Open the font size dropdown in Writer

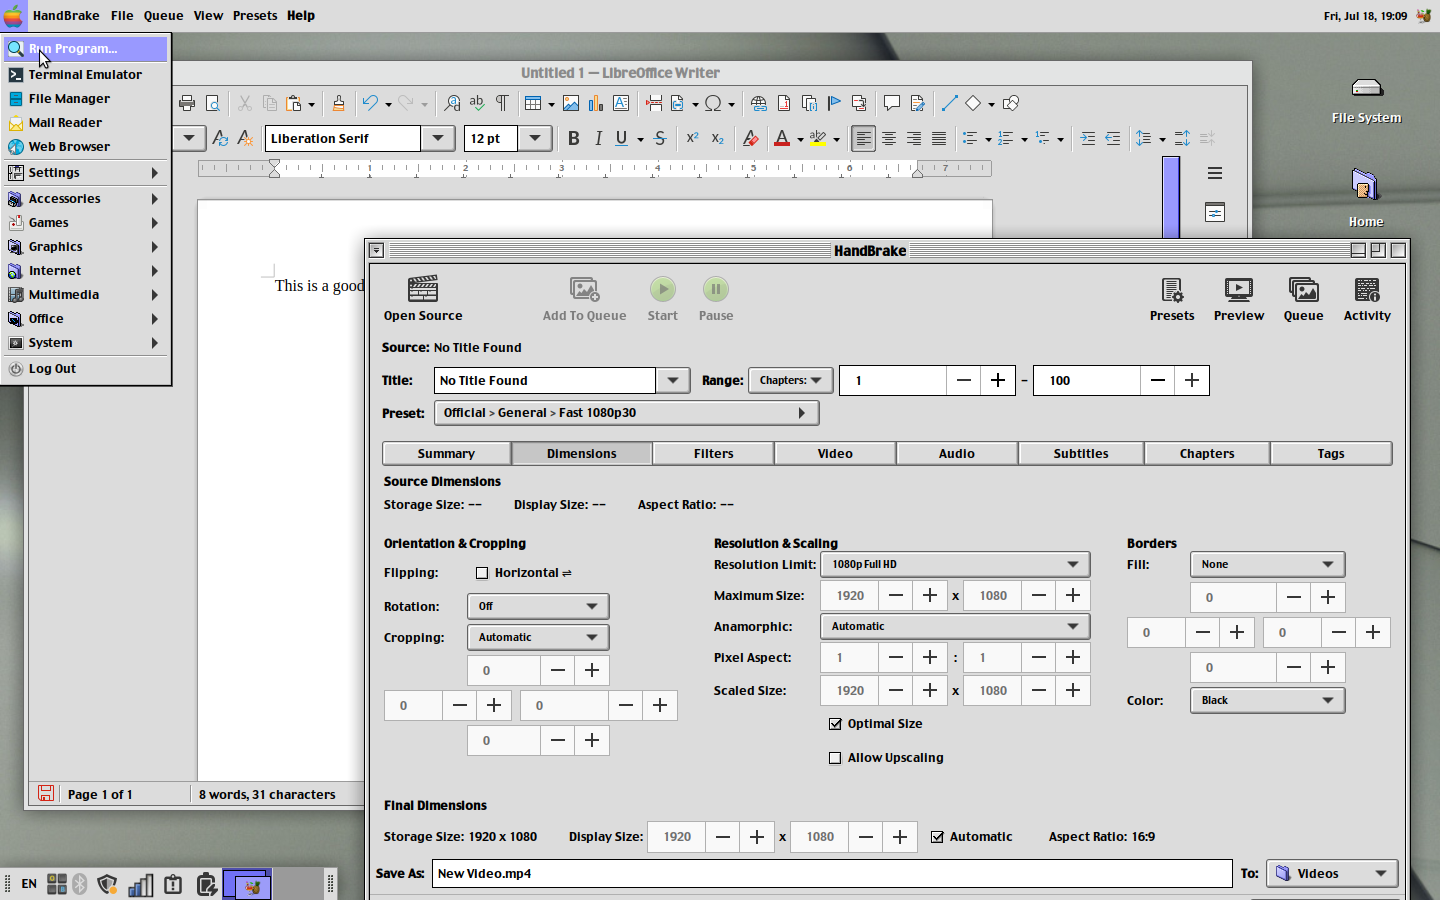pyautogui.click(x=535, y=138)
